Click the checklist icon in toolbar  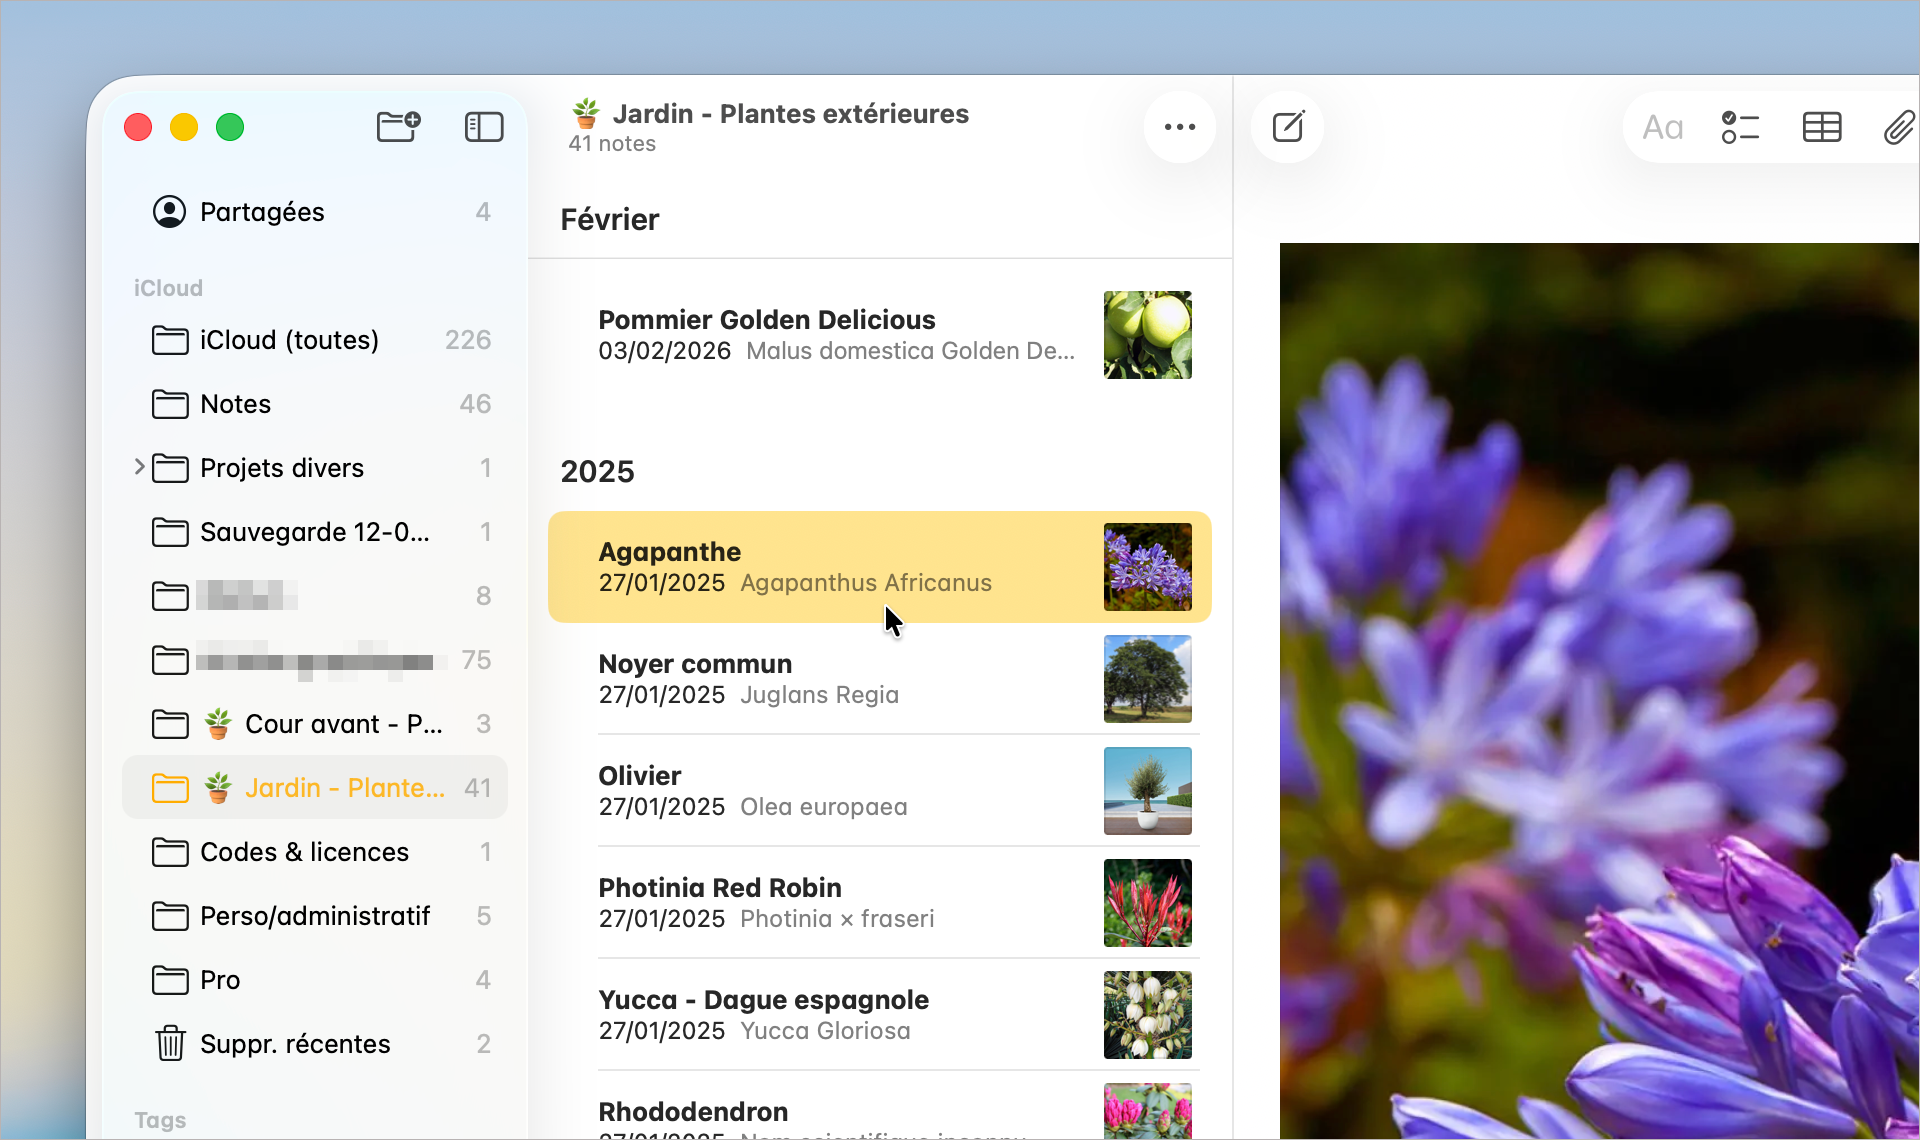(x=1740, y=127)
